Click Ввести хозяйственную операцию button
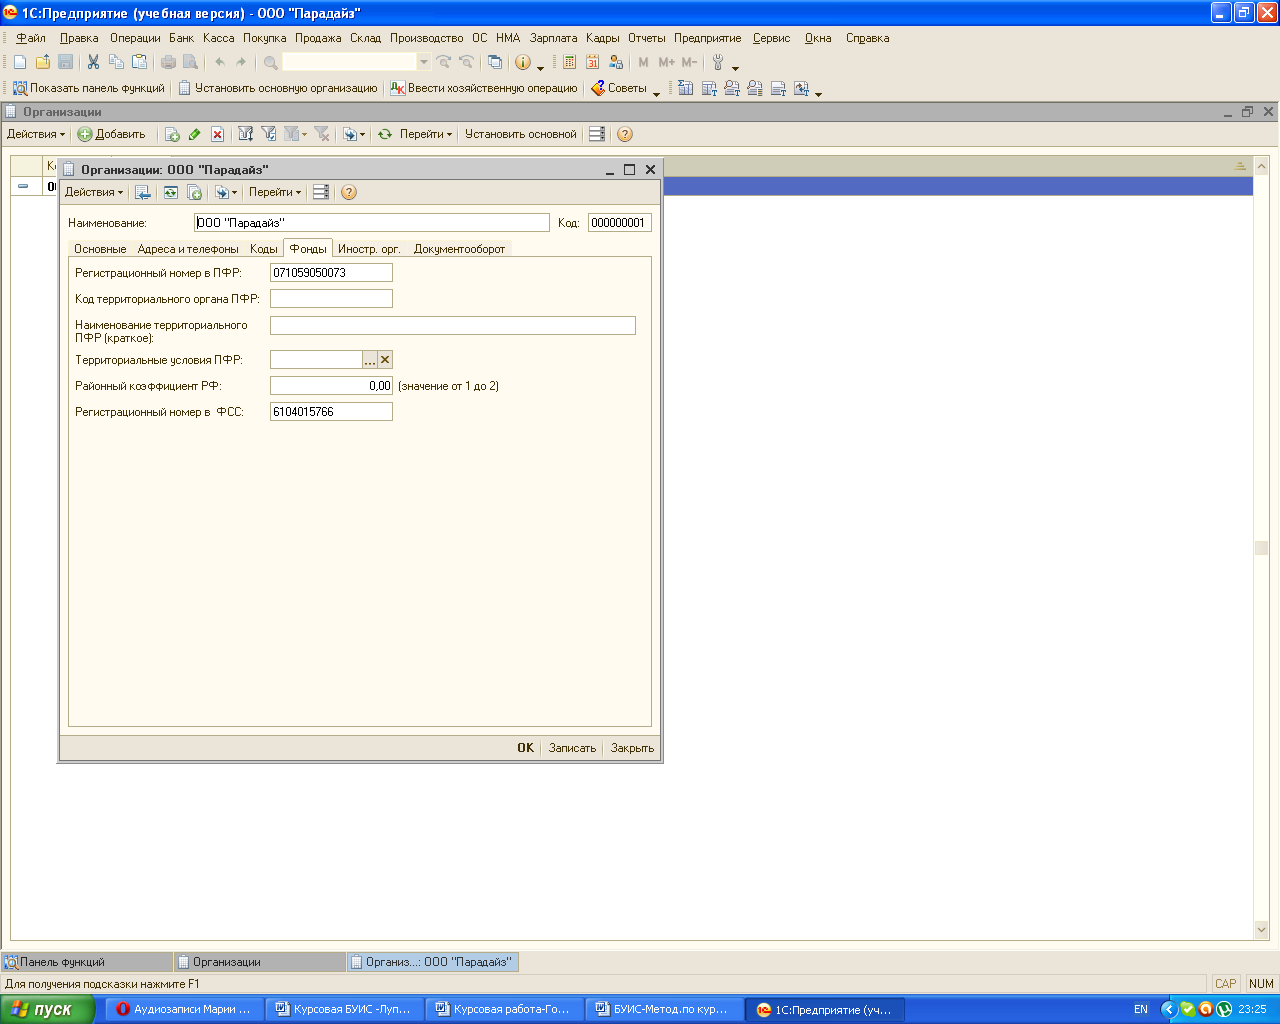Screen dimensions: 1280x1024 (484, 88)
